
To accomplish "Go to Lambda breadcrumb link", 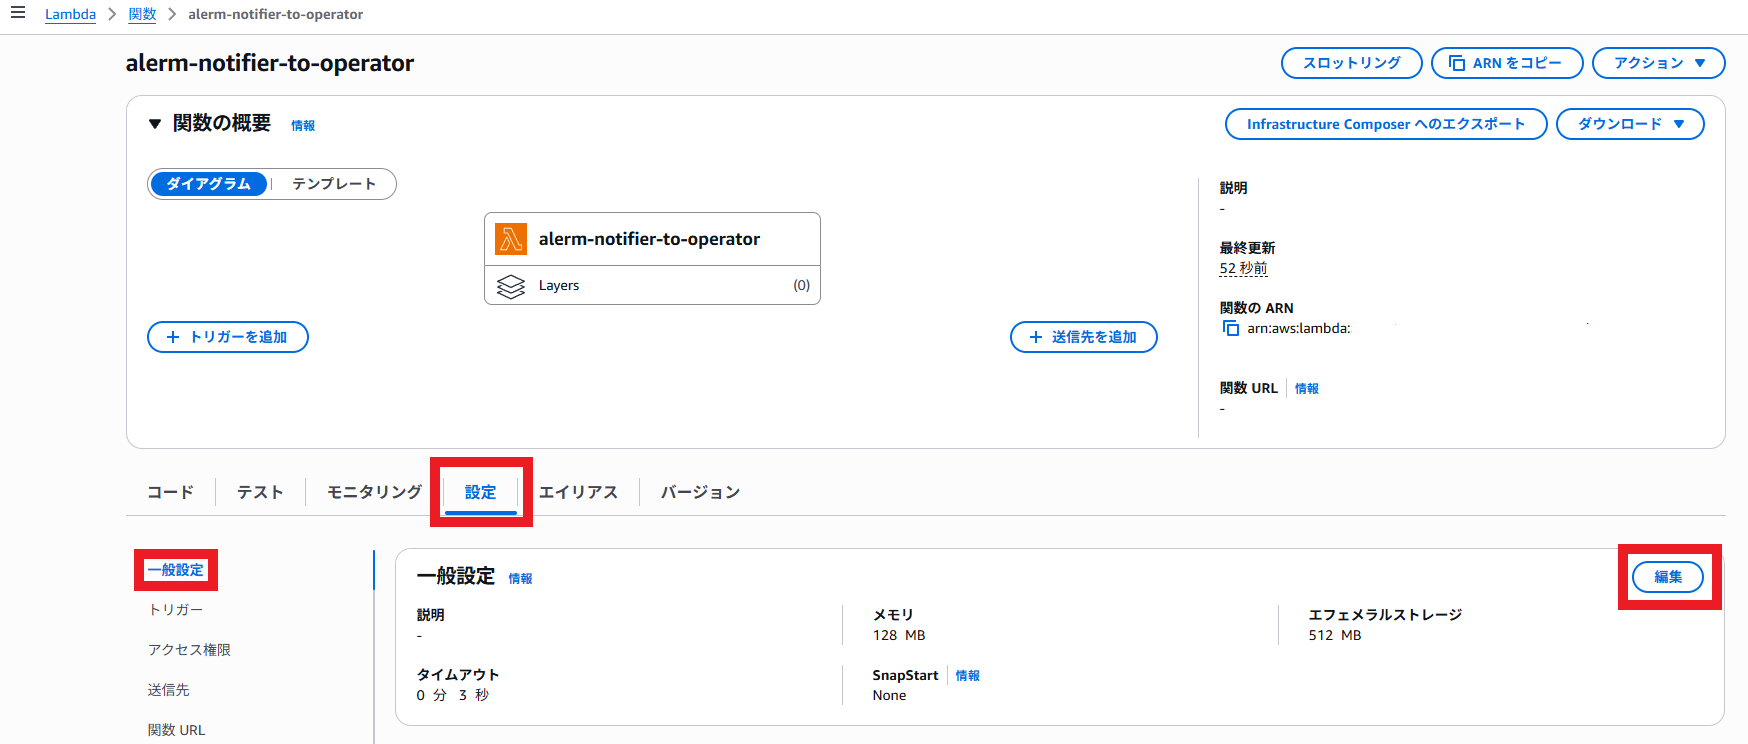I will click(70, 14).
